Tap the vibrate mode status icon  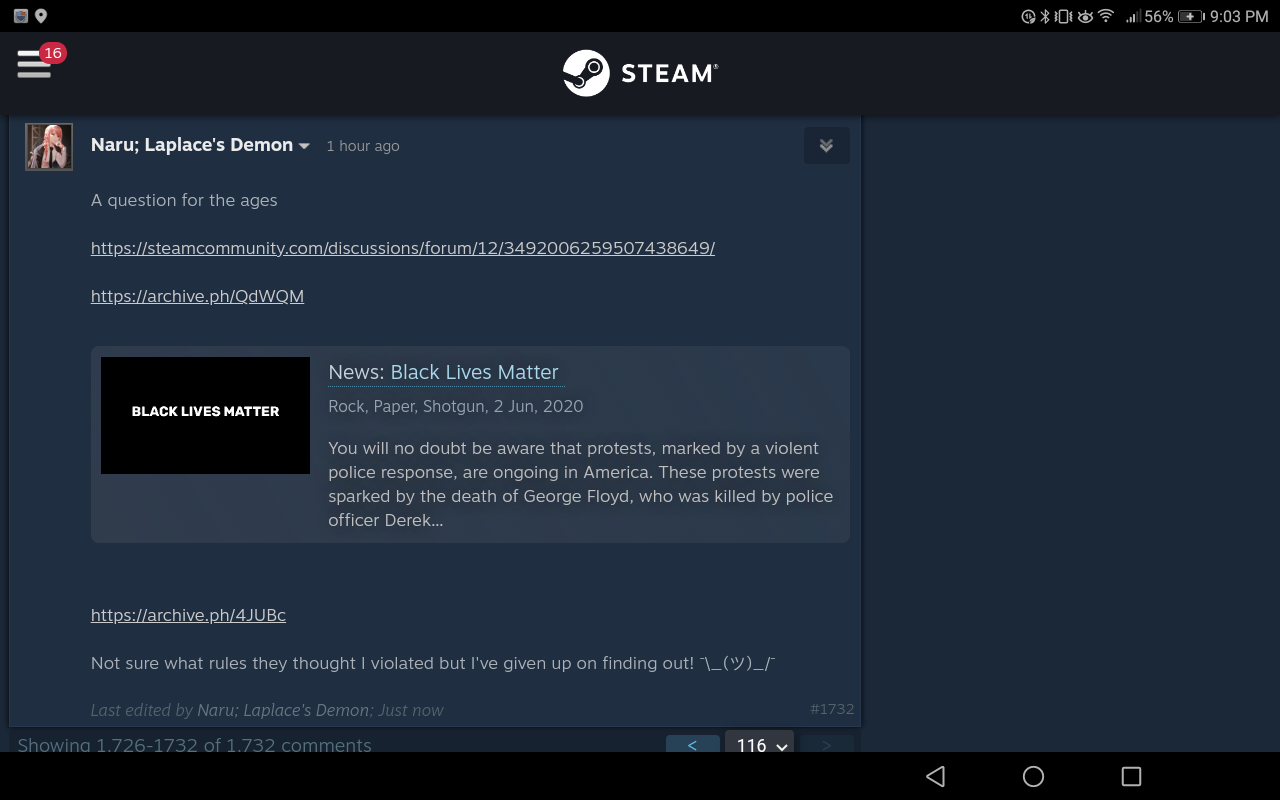[x=1064, y=16]
